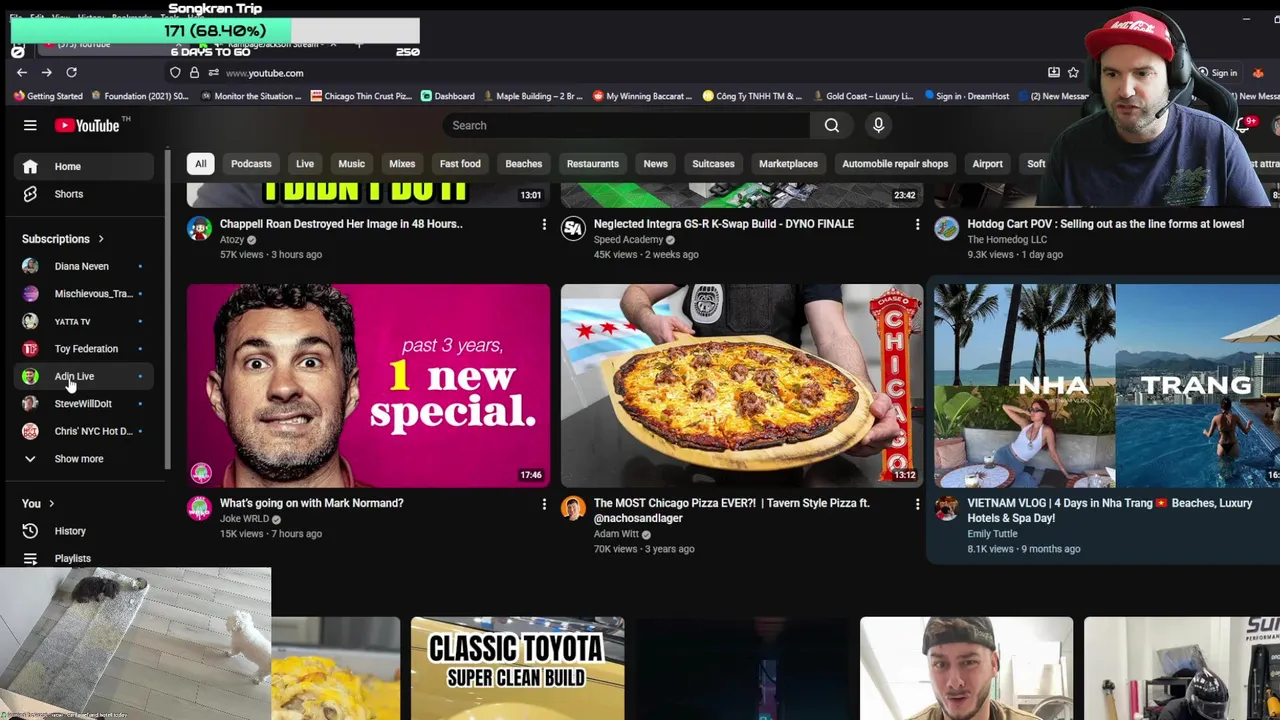The image size is (1280, 720).
Task: Open My Winning Baccarat bookmark
Action: (642, 96)
